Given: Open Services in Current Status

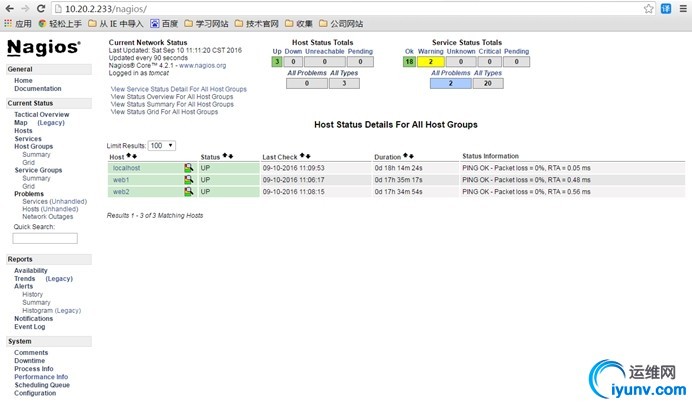Looking at the screenshot, I should (x=28, y=139).
